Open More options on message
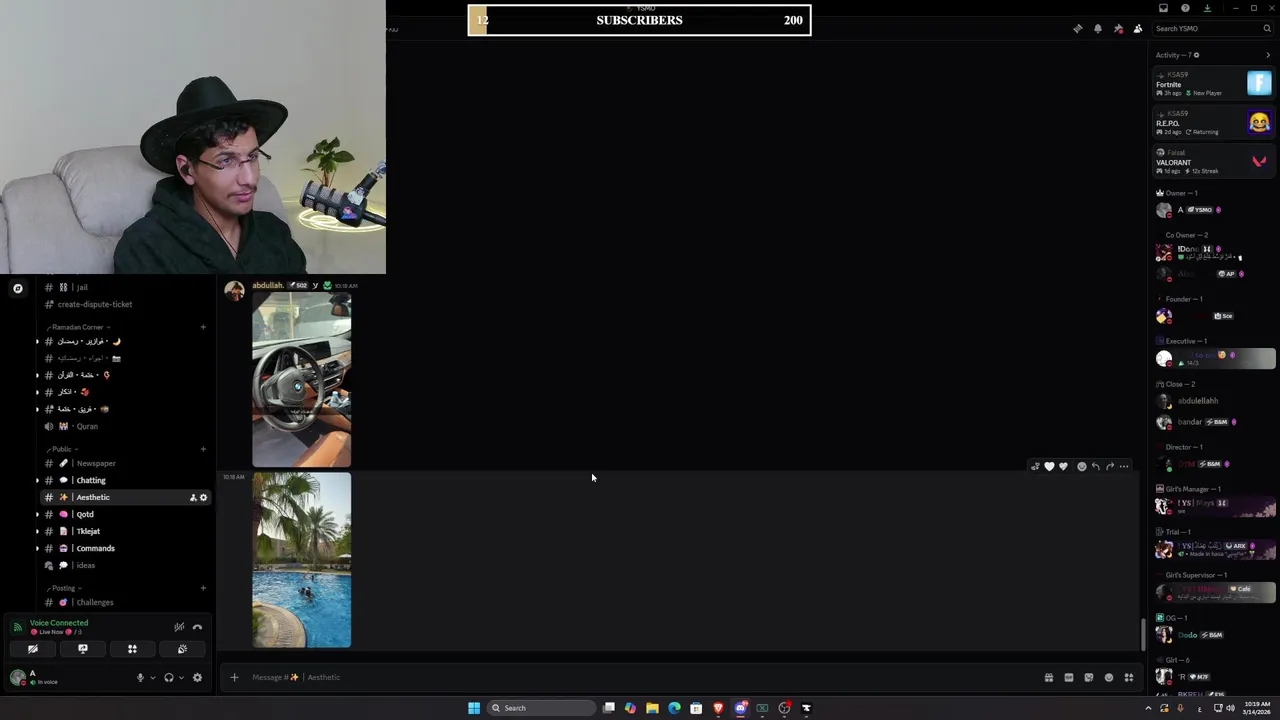1280x720 pixels. tap(1124, 466)
